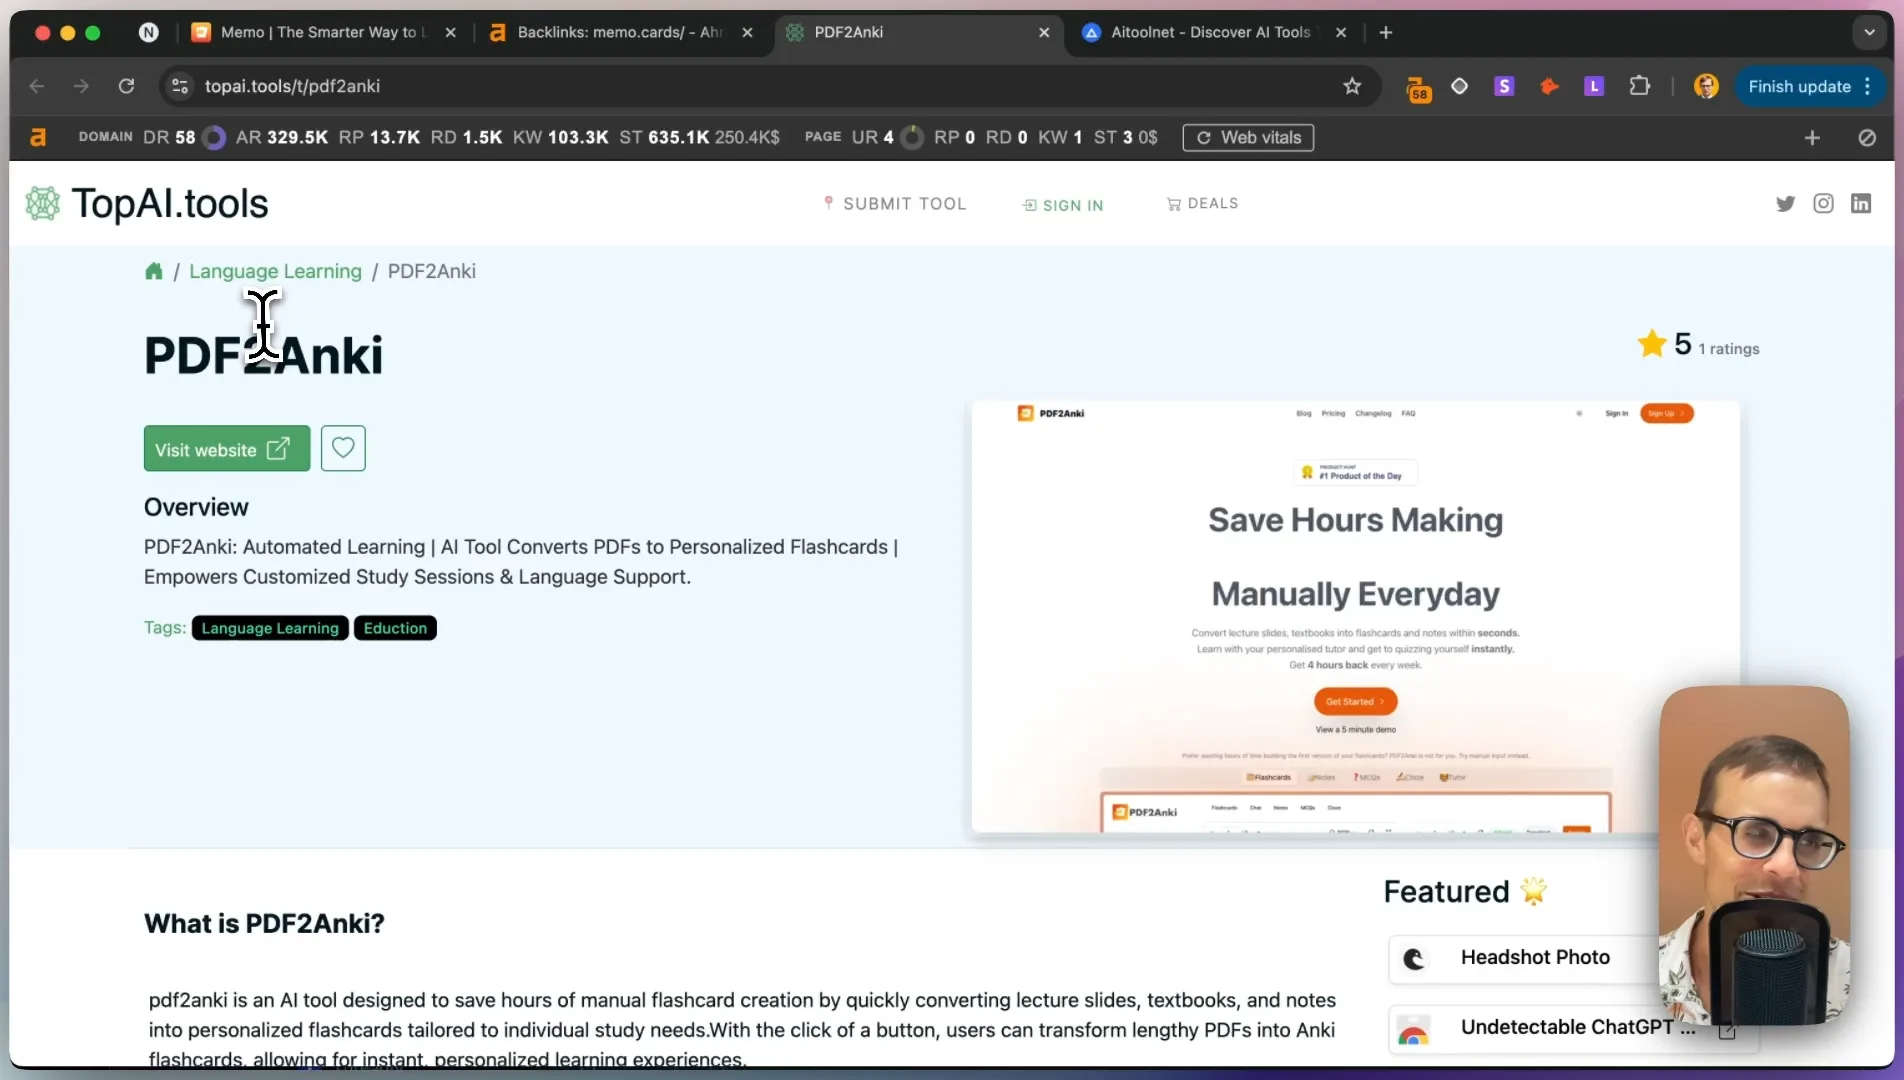Click the purple L extension icon
This screenshot has width=1904, height=1080.
click(1594, 86)
